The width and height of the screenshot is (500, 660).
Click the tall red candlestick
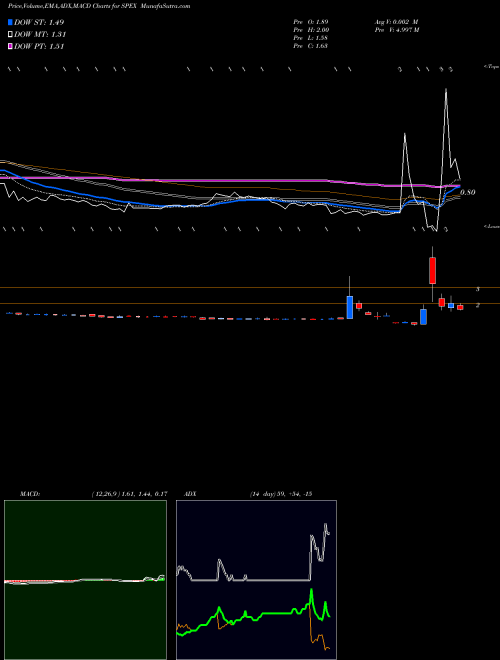click(x=432, y=270)
